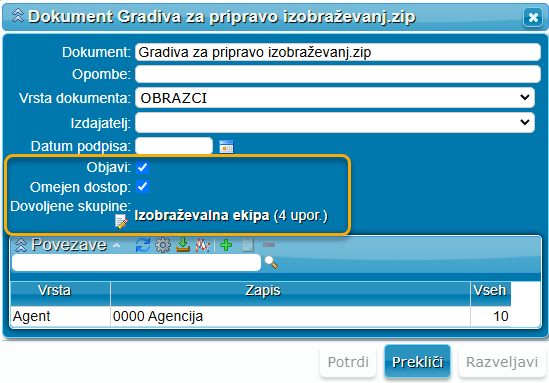Toggle the Omejen dostop checkbox

(143, 187)
